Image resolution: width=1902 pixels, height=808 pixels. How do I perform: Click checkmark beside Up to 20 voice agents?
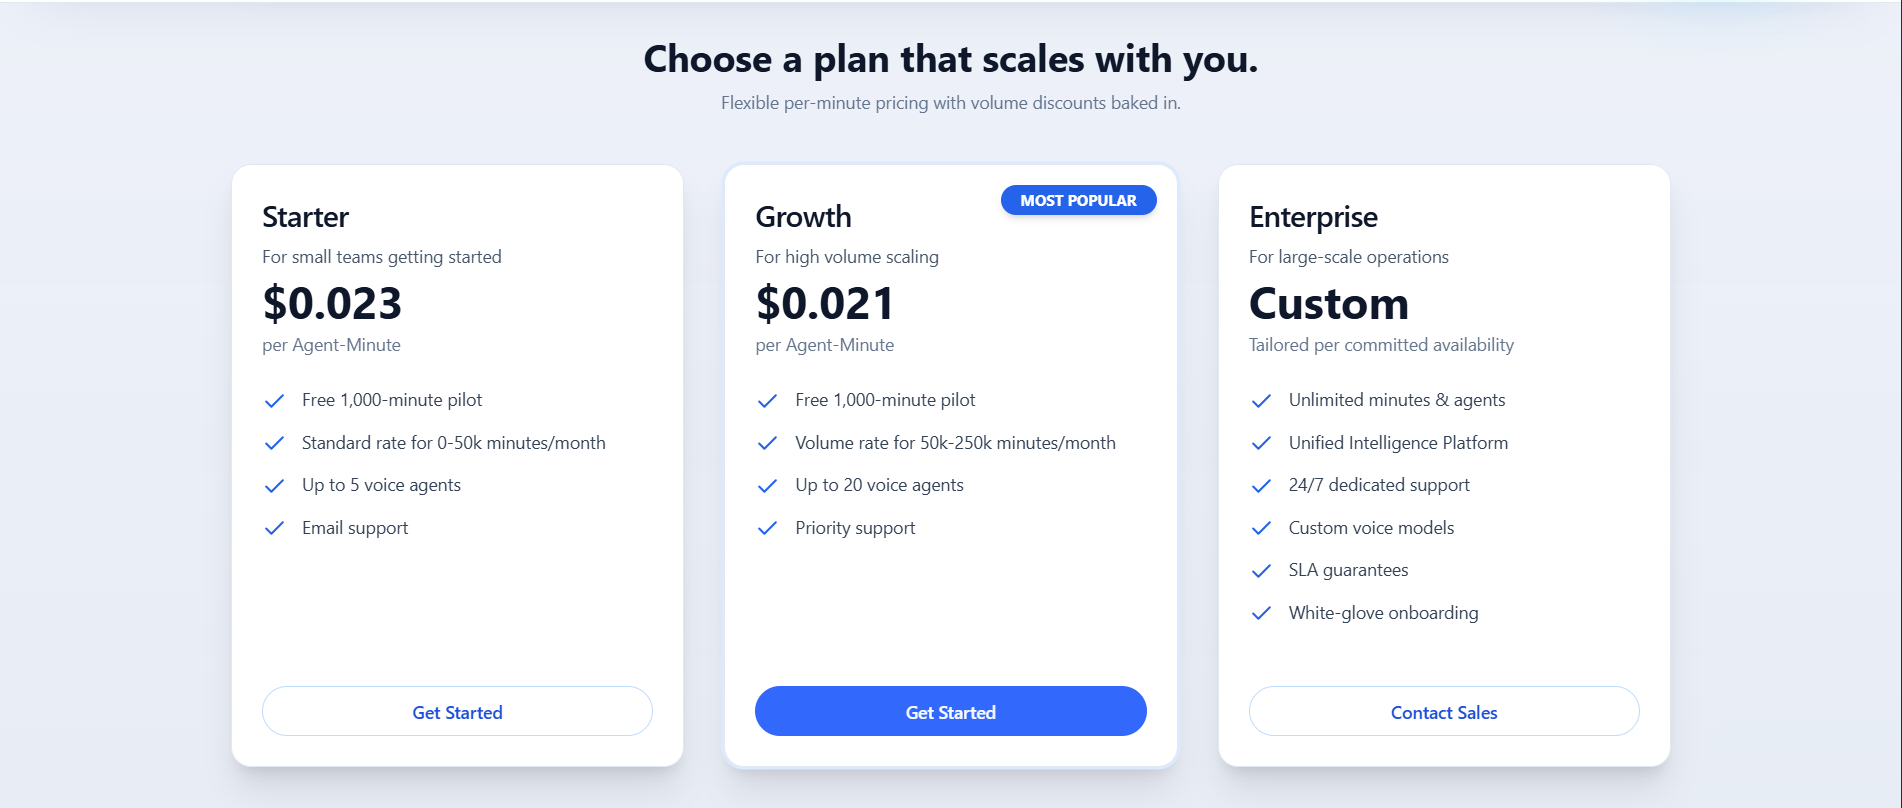tap(767, 486)
